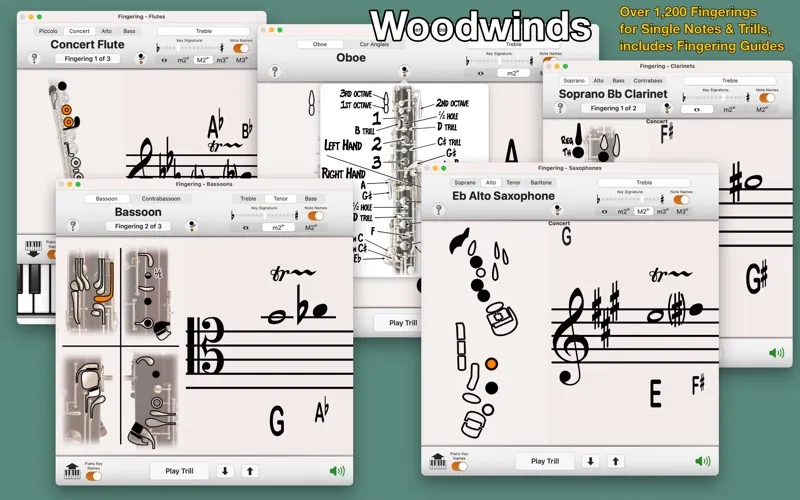
Task: Toggle Note Names in the Saxophones window
Action: pyautogui.click(x=681, y=199)
